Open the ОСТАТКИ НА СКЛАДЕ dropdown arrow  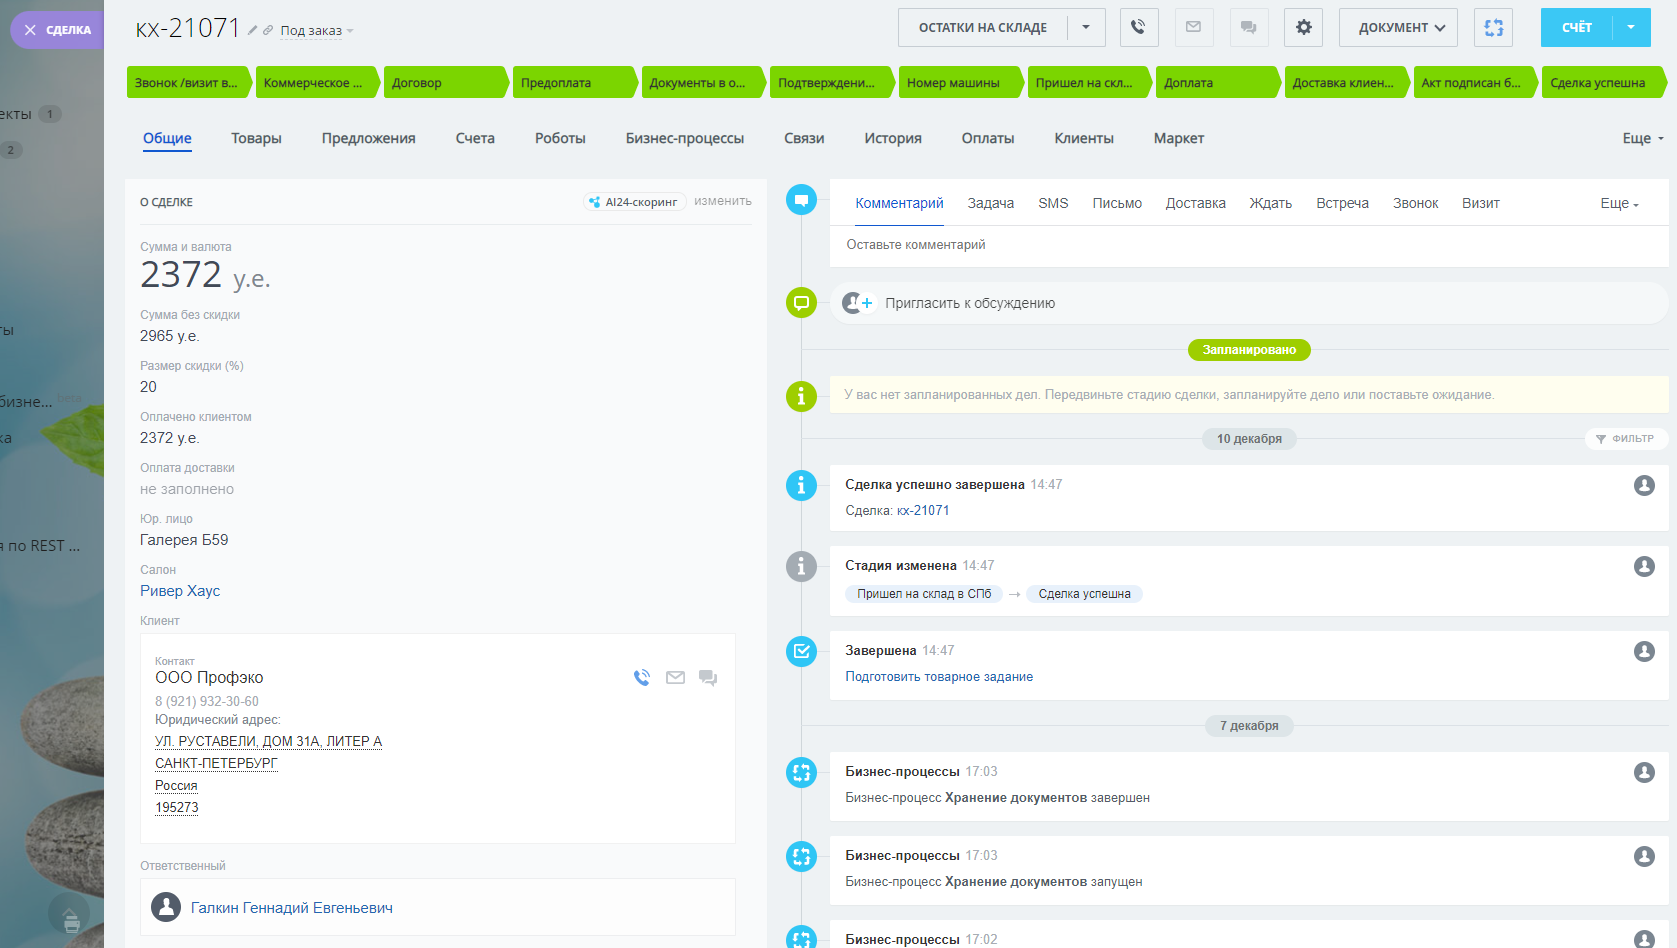pos(1086,28)
